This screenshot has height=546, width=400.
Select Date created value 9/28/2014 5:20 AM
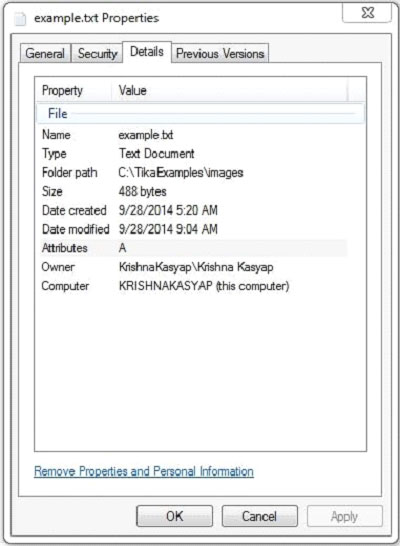(168, 210)
